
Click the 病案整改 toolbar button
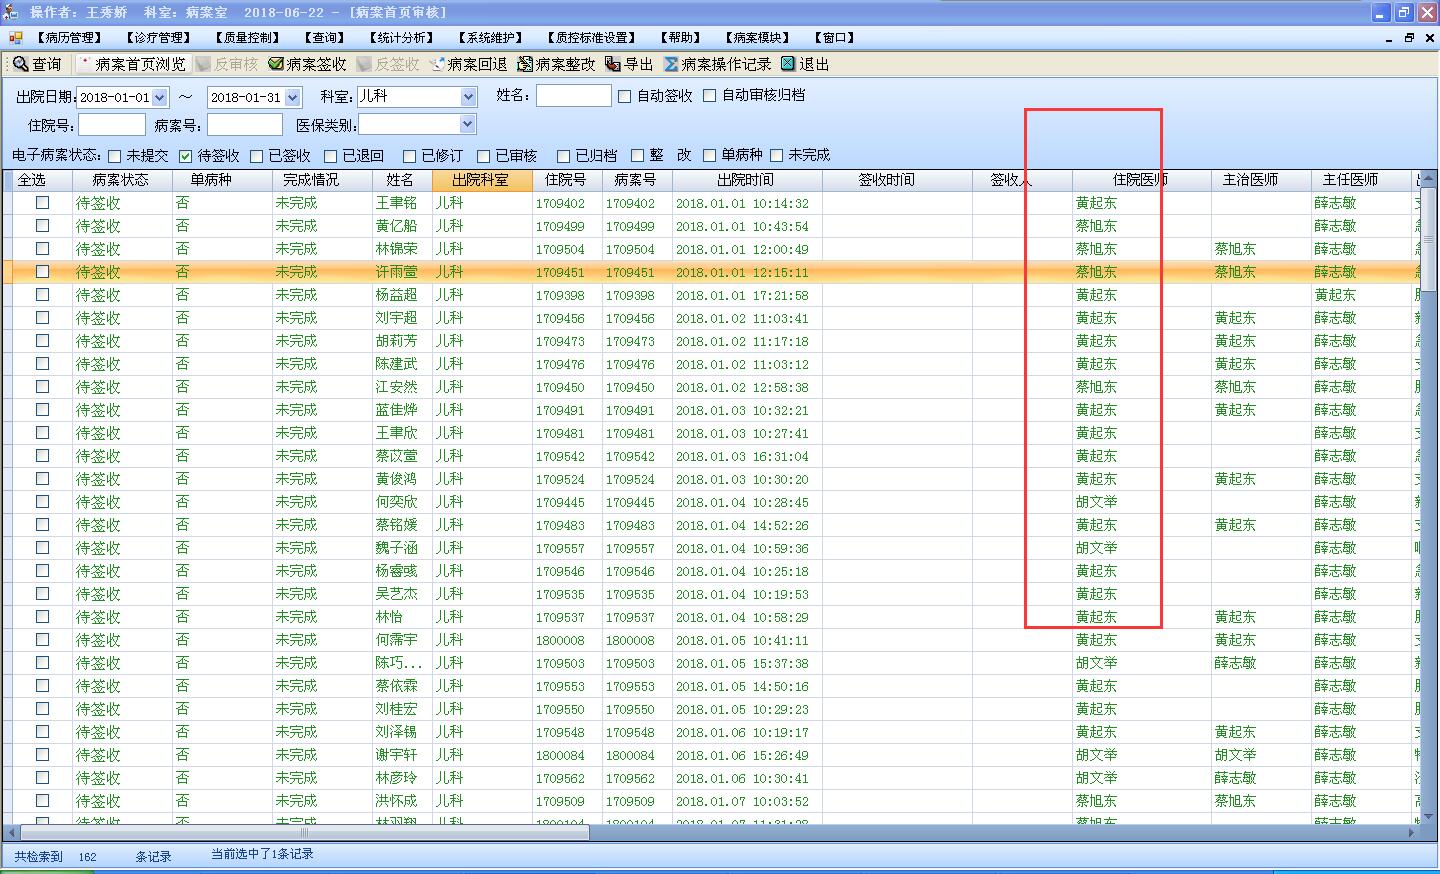[556, 64]
